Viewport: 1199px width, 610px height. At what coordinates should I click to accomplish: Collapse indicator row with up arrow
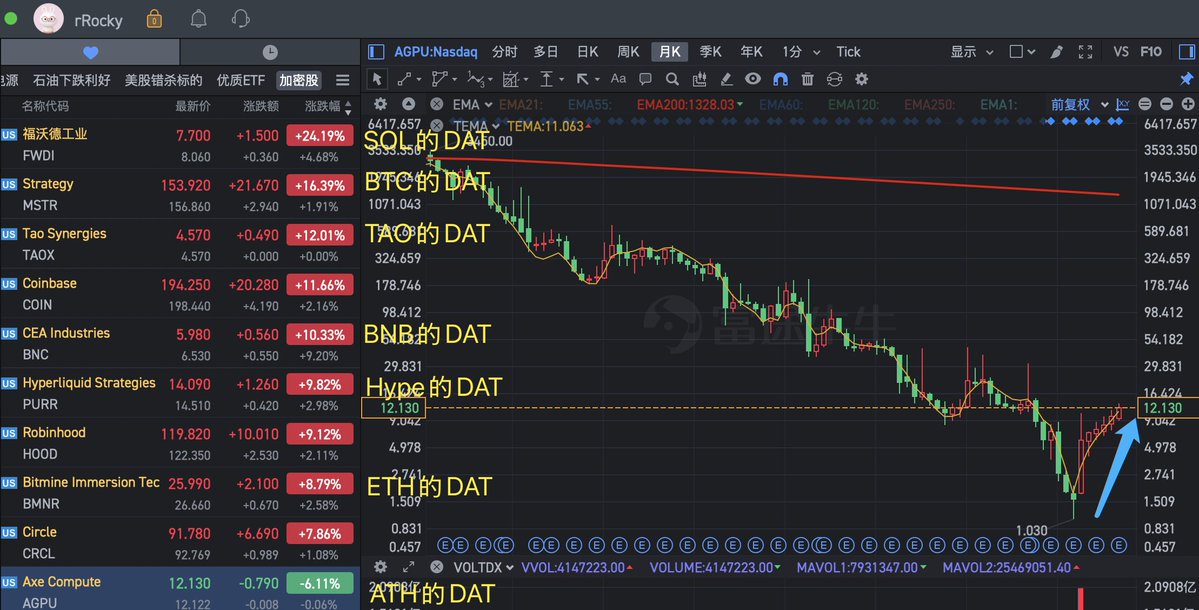coord(408,104)
